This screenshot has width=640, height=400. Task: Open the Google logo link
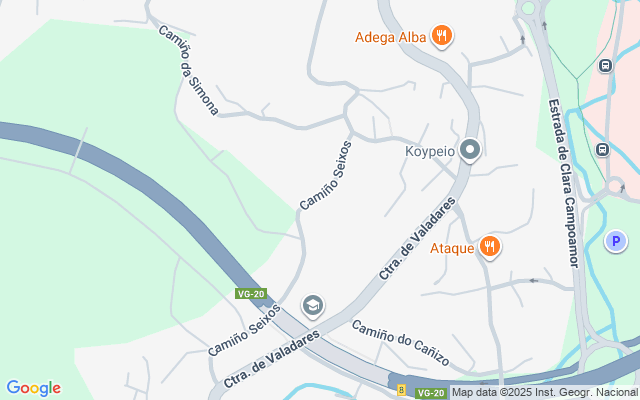33,388
